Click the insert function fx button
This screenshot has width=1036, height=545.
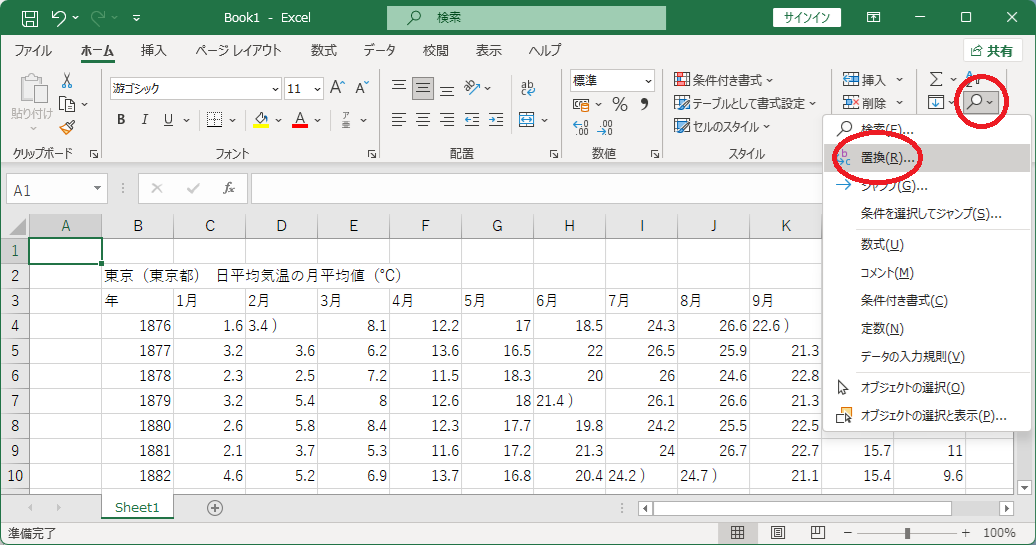pos(229,189)
